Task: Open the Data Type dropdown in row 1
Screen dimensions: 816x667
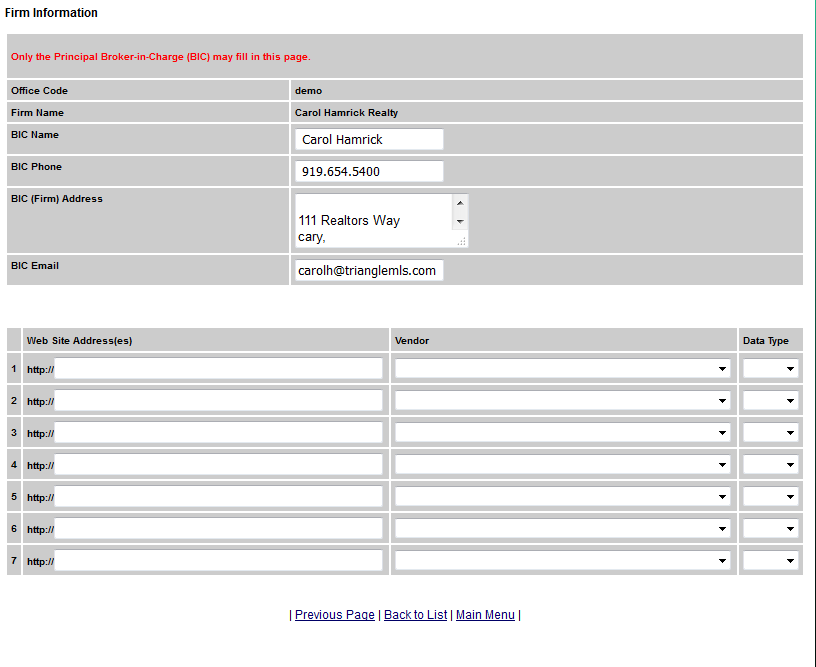Action: 770,369
